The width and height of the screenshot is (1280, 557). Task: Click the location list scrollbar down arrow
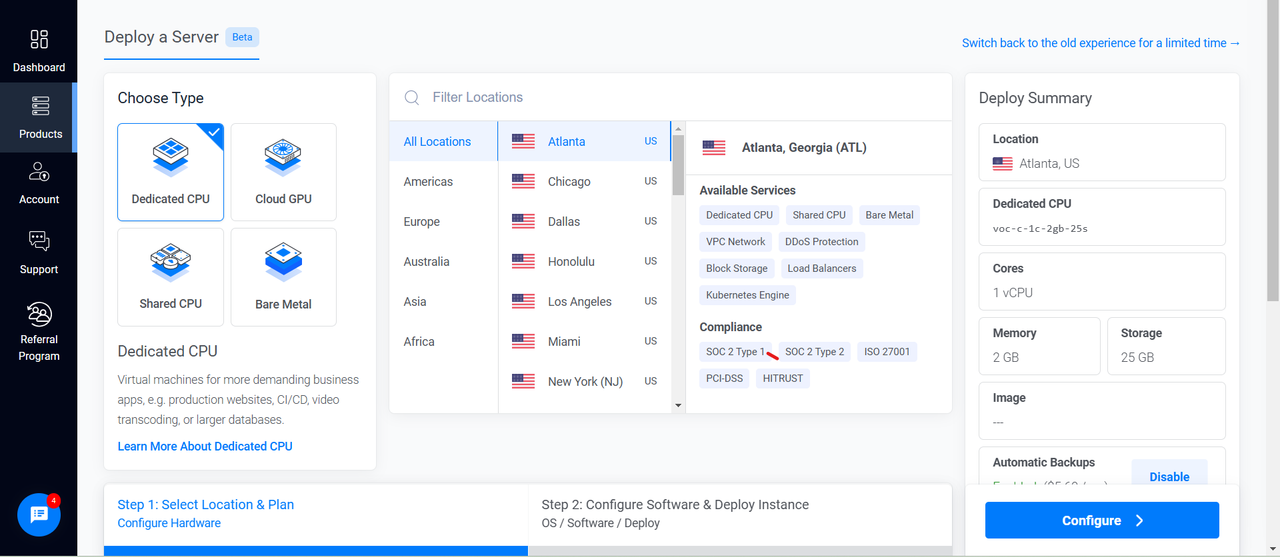678,405
